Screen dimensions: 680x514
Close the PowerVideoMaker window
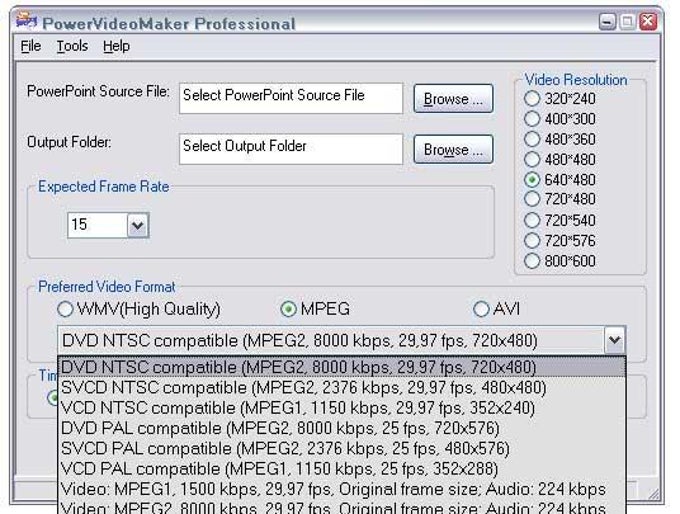pos(648,22)
